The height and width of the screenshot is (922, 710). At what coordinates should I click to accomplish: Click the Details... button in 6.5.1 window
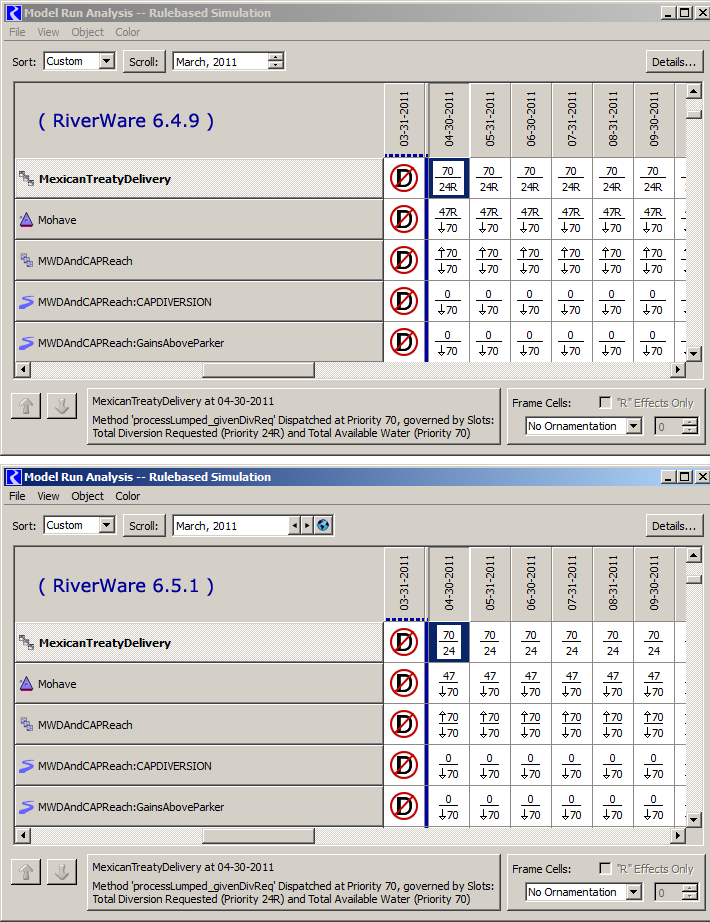coord(674,526)
